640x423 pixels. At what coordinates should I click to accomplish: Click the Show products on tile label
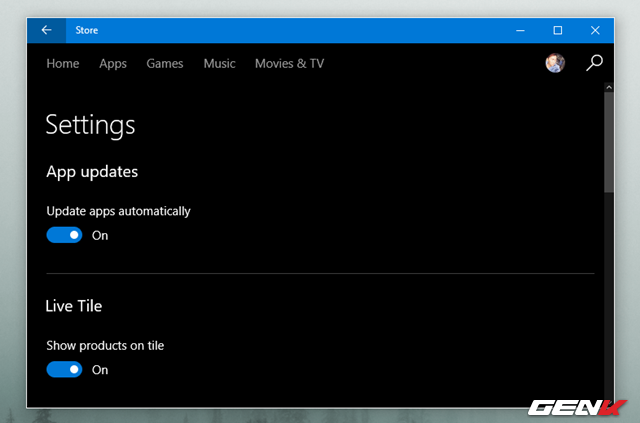tap(105, 345)
